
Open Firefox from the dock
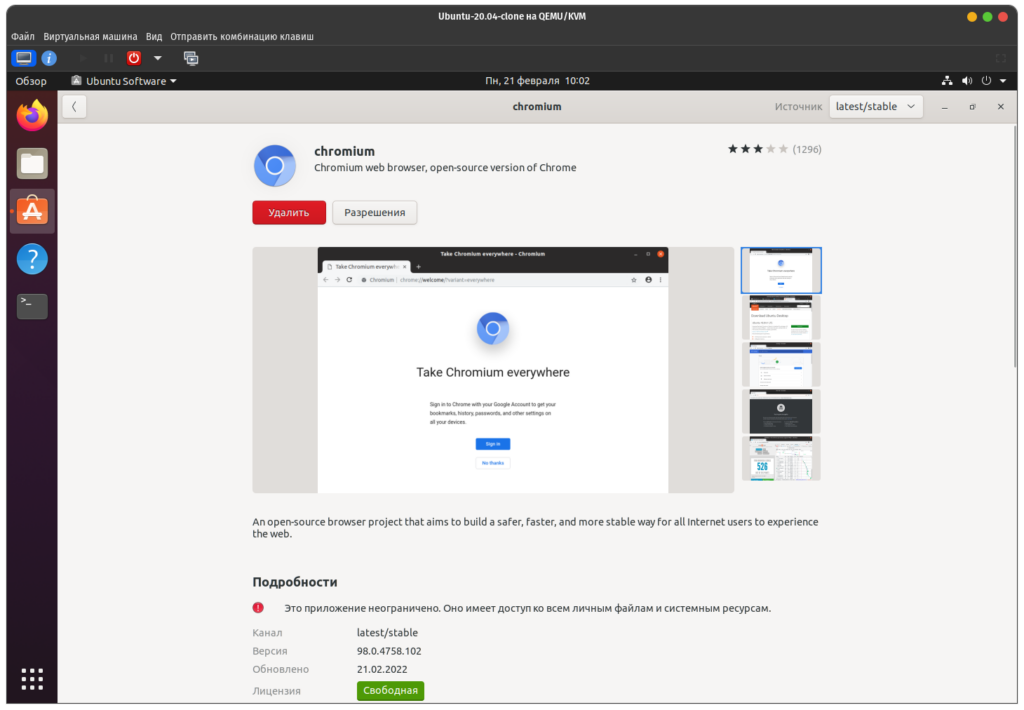[32, 116]
